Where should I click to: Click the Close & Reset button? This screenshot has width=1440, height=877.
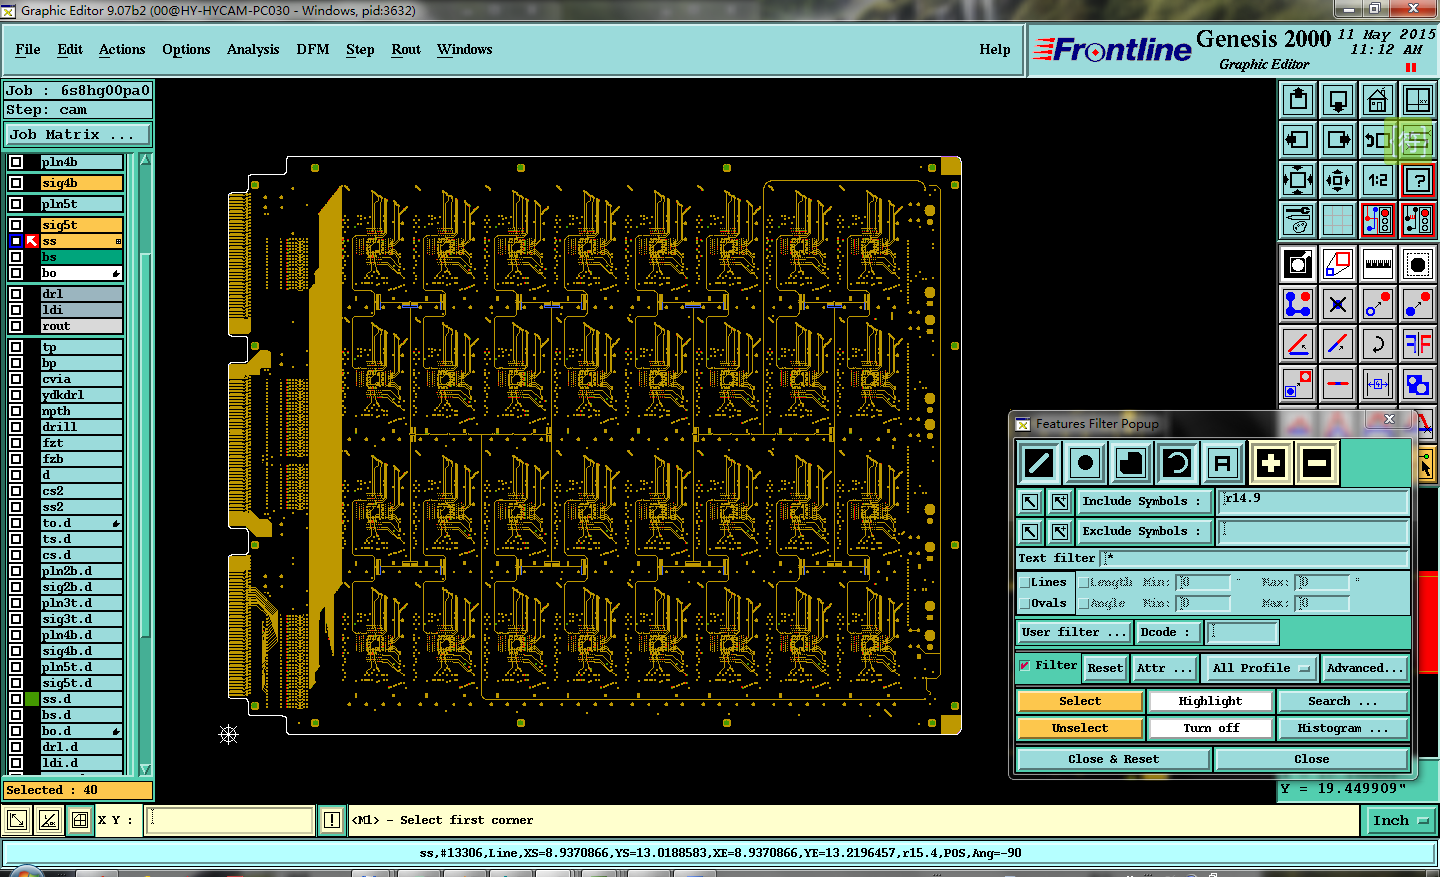coord(1113,759)
